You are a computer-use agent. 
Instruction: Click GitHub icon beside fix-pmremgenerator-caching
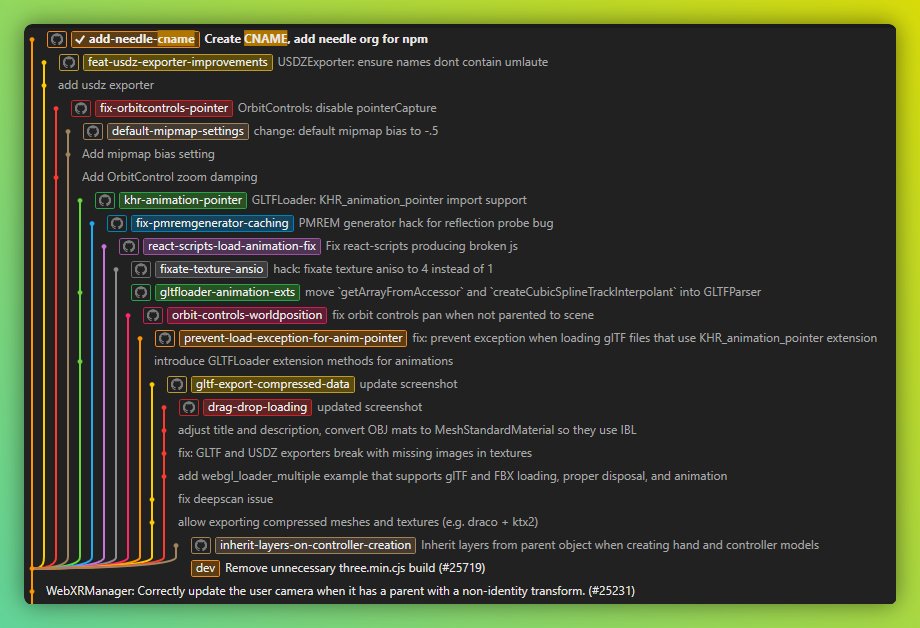pos(117,223)
